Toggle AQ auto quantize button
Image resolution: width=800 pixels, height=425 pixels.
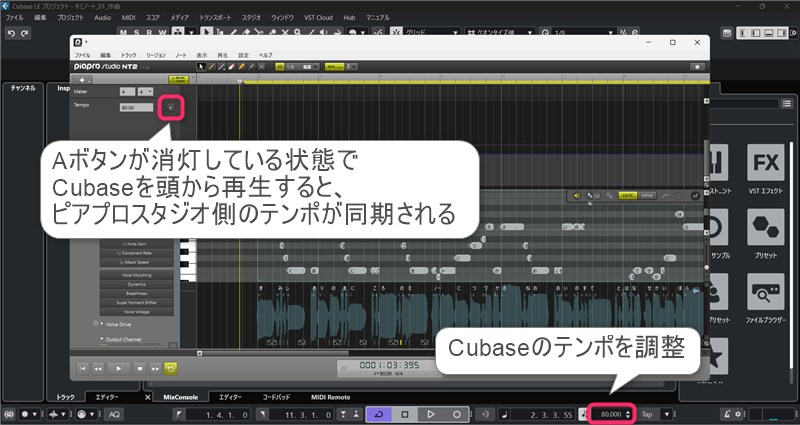click(114, 414)
